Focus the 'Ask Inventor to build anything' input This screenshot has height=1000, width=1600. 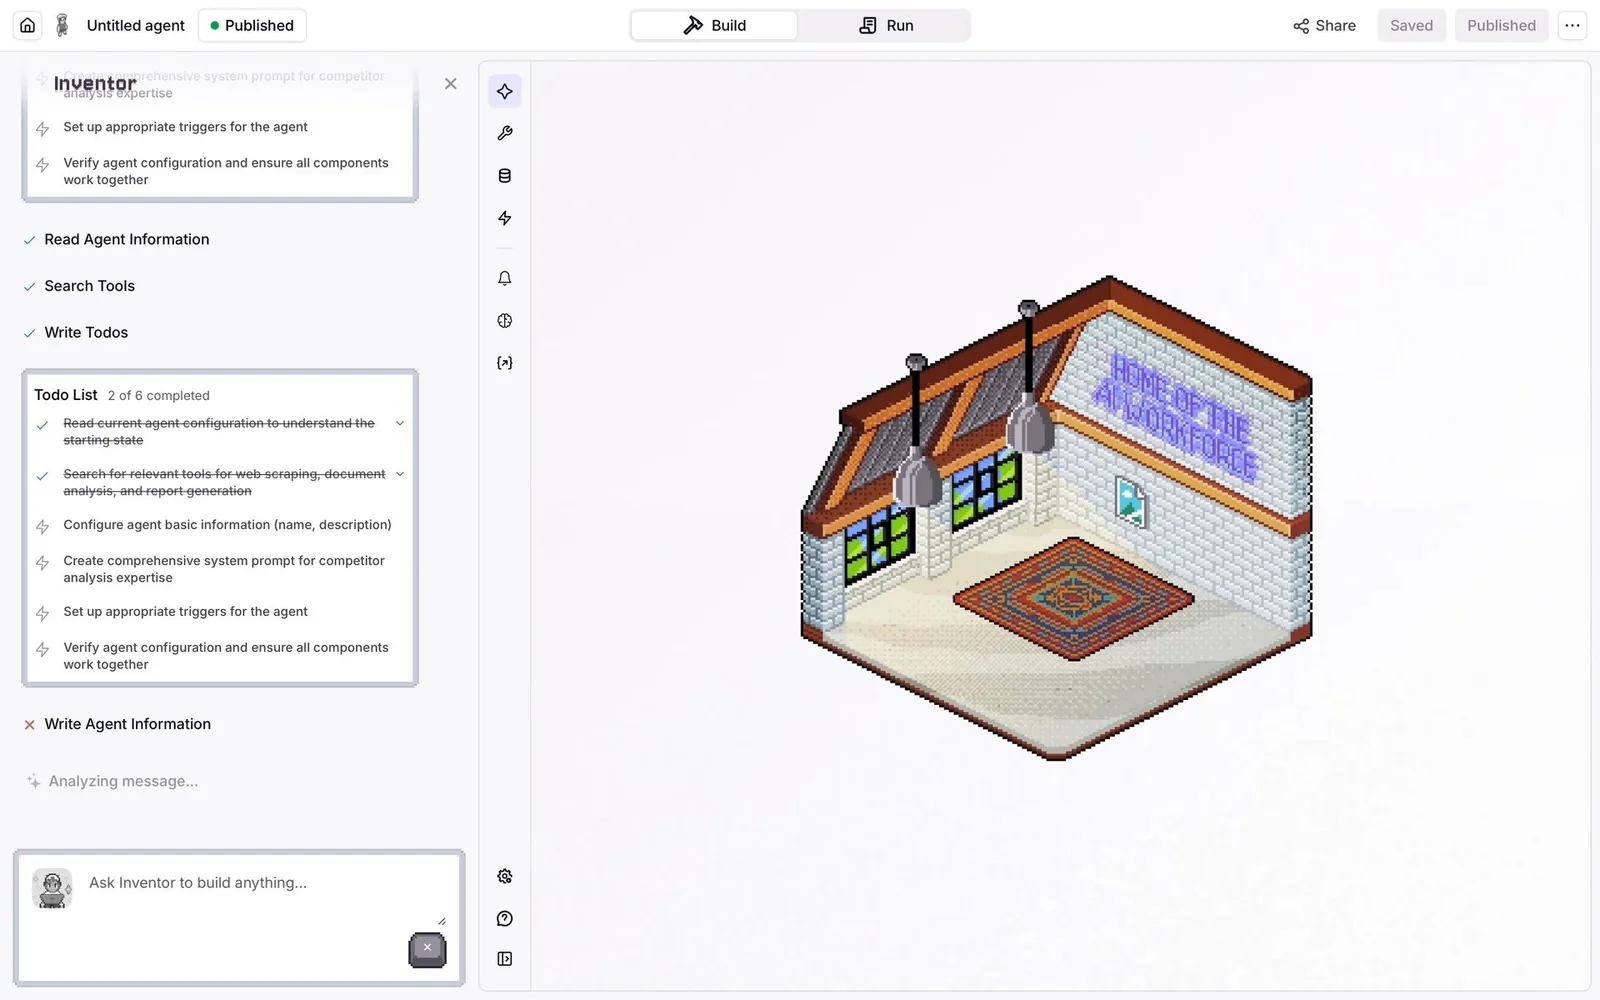tap(240, 883)
